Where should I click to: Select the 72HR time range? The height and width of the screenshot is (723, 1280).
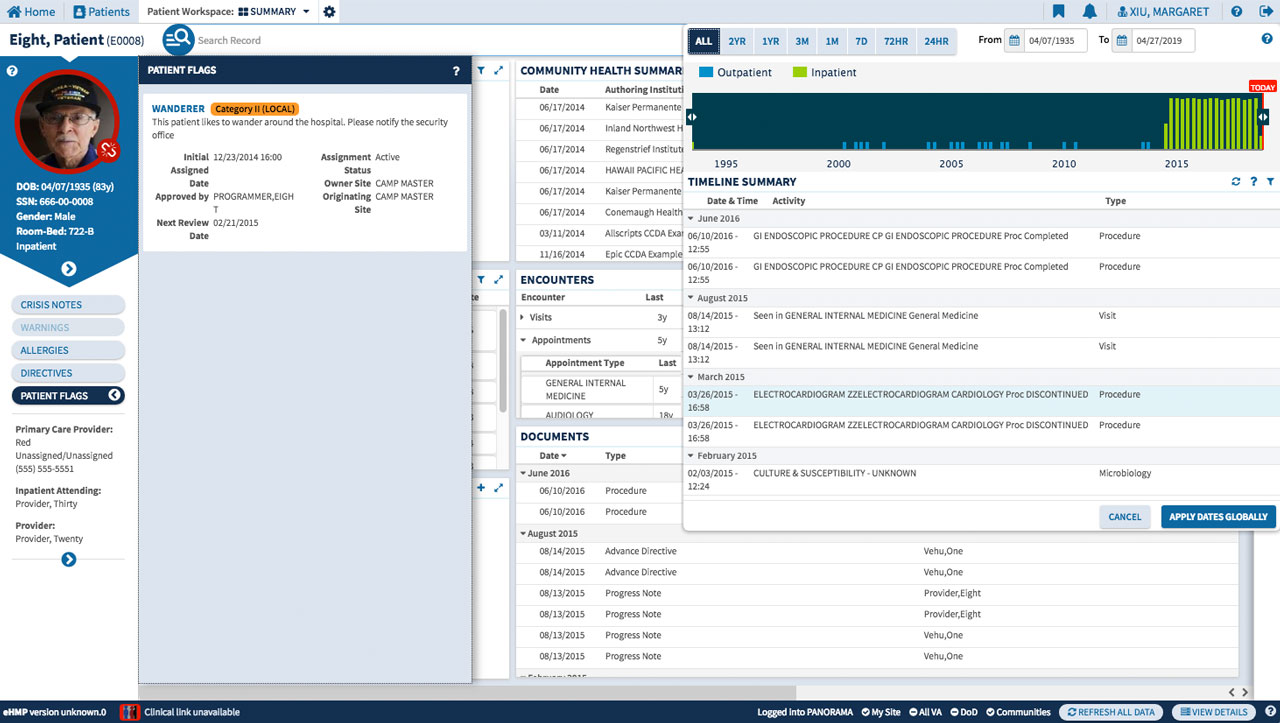[x=896, y=41]
